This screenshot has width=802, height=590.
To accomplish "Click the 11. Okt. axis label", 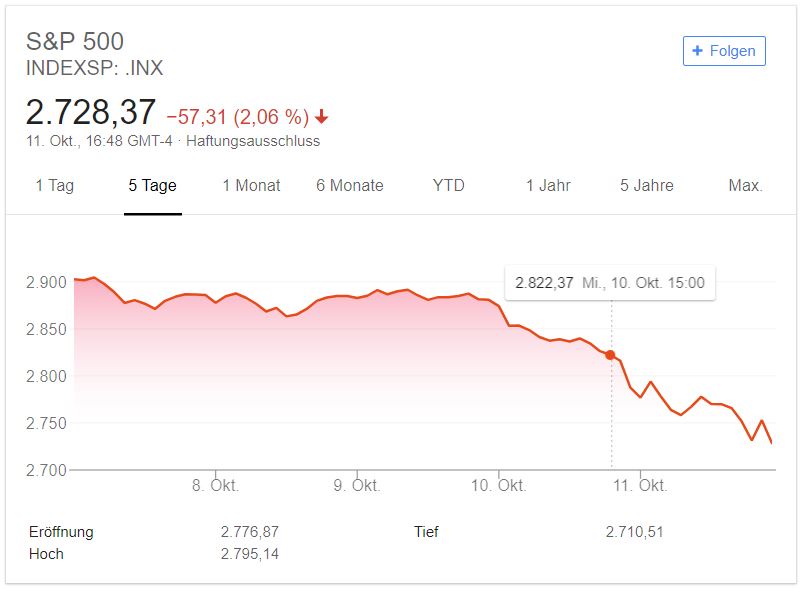I will tap(640, 486).
